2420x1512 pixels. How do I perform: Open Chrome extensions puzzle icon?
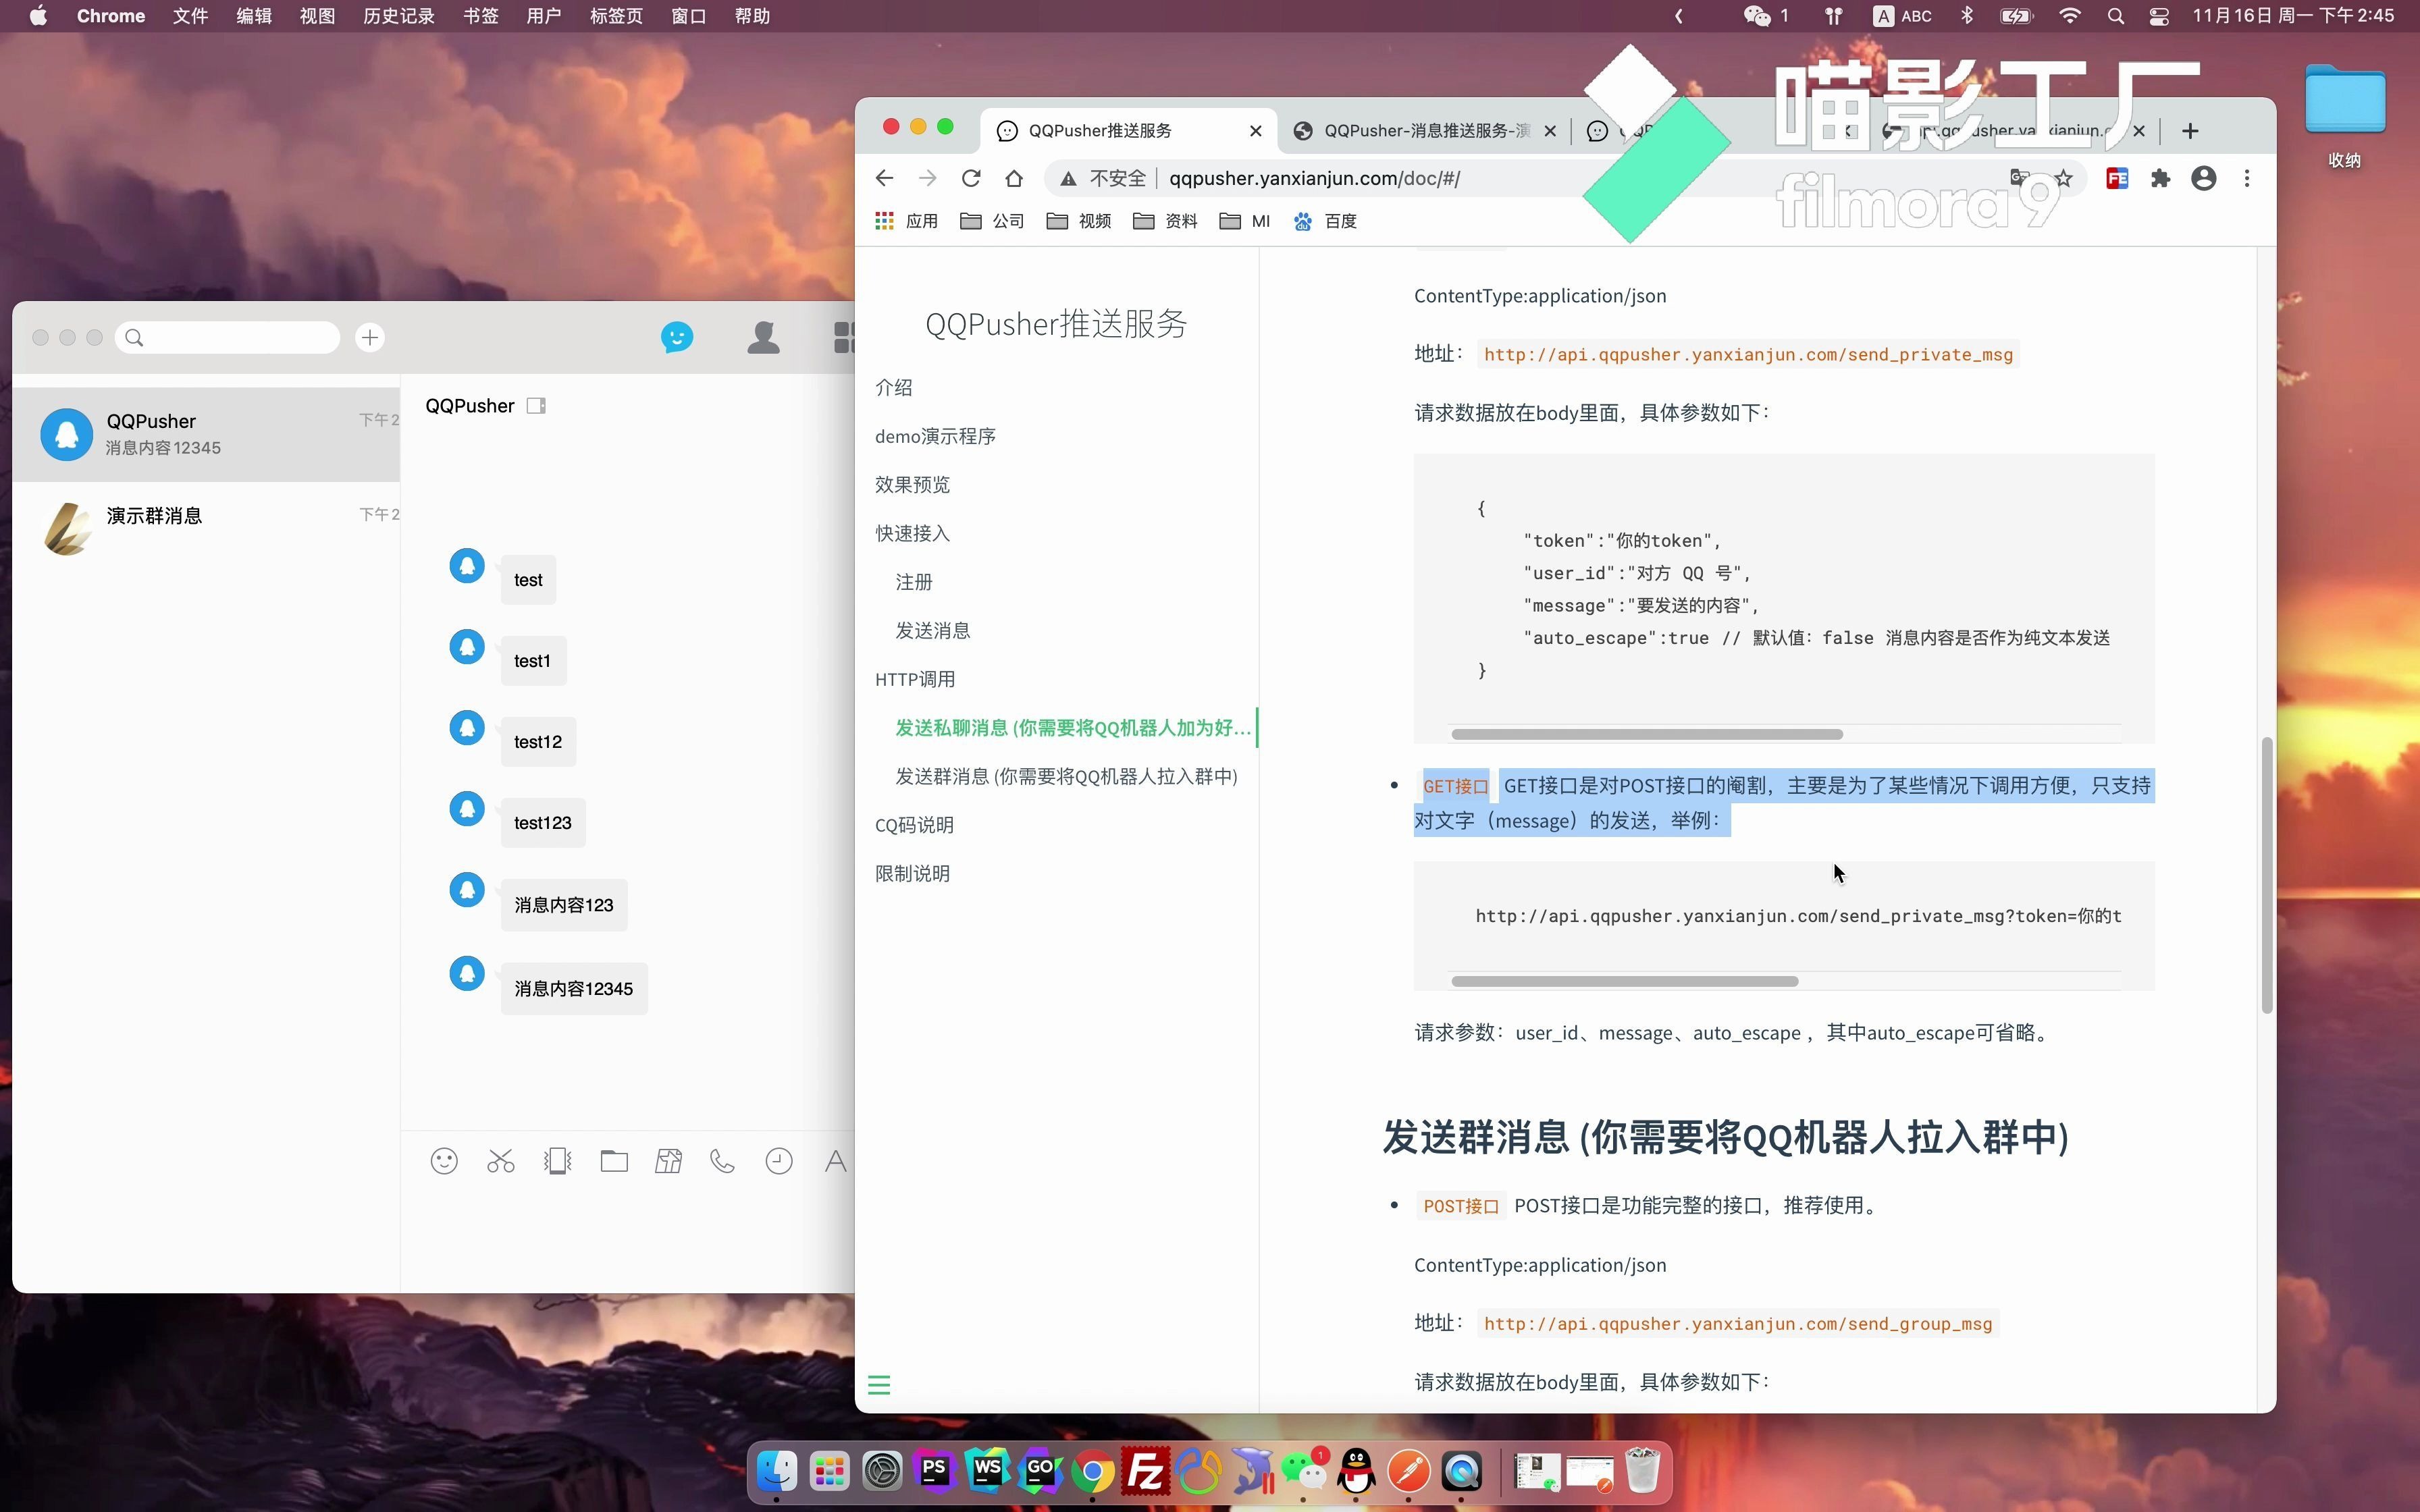click(x=2161, y=178)
